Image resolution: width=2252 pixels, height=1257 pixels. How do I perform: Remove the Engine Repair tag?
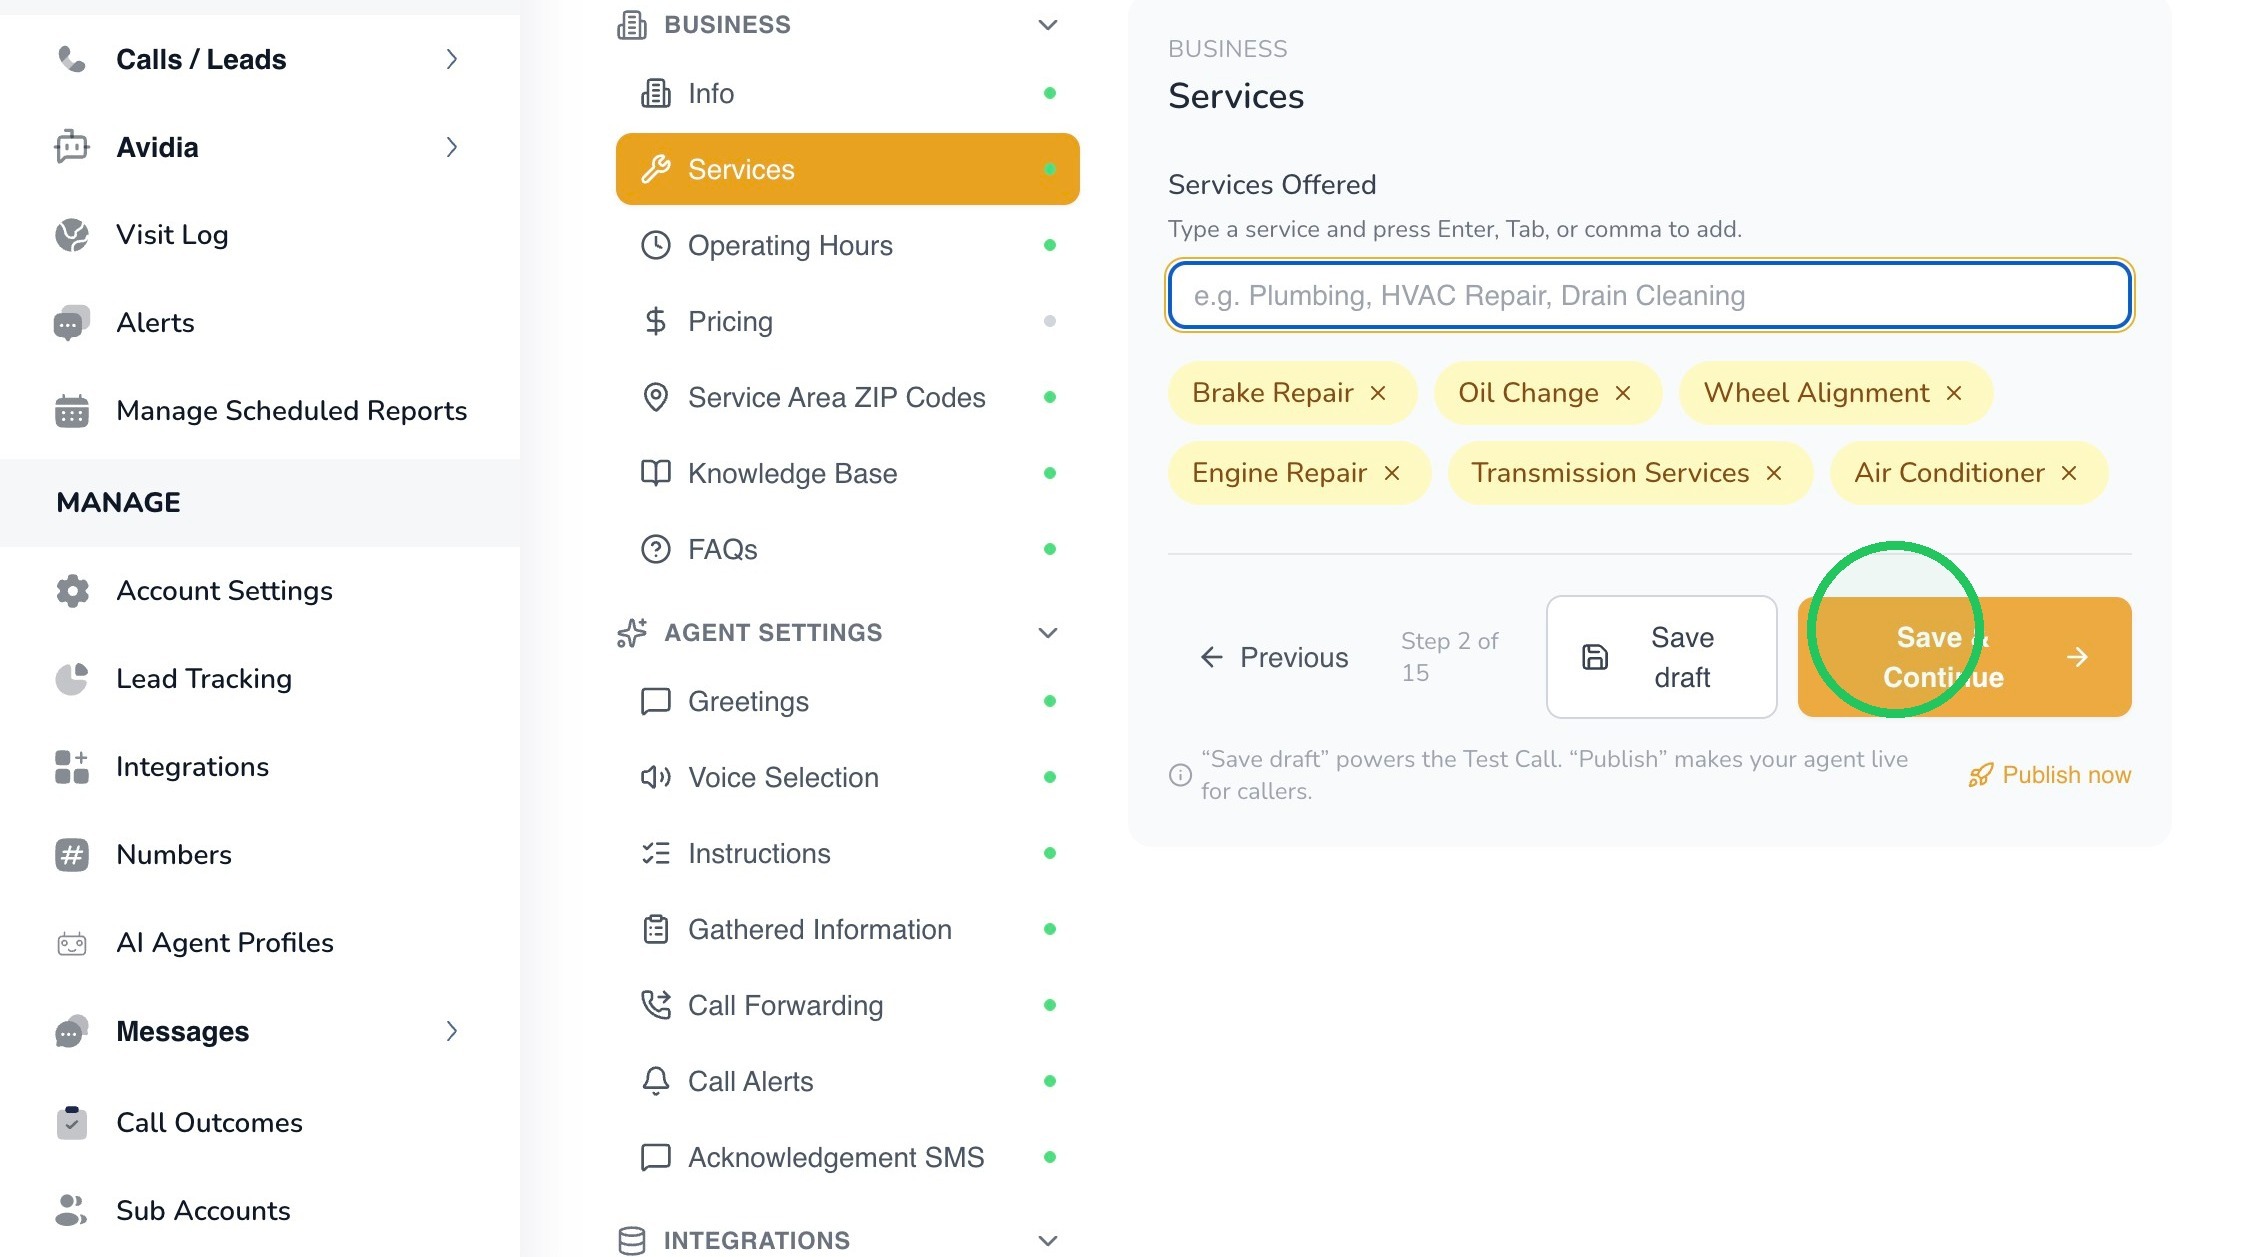pyautogui.click(x=1392, y=473)
